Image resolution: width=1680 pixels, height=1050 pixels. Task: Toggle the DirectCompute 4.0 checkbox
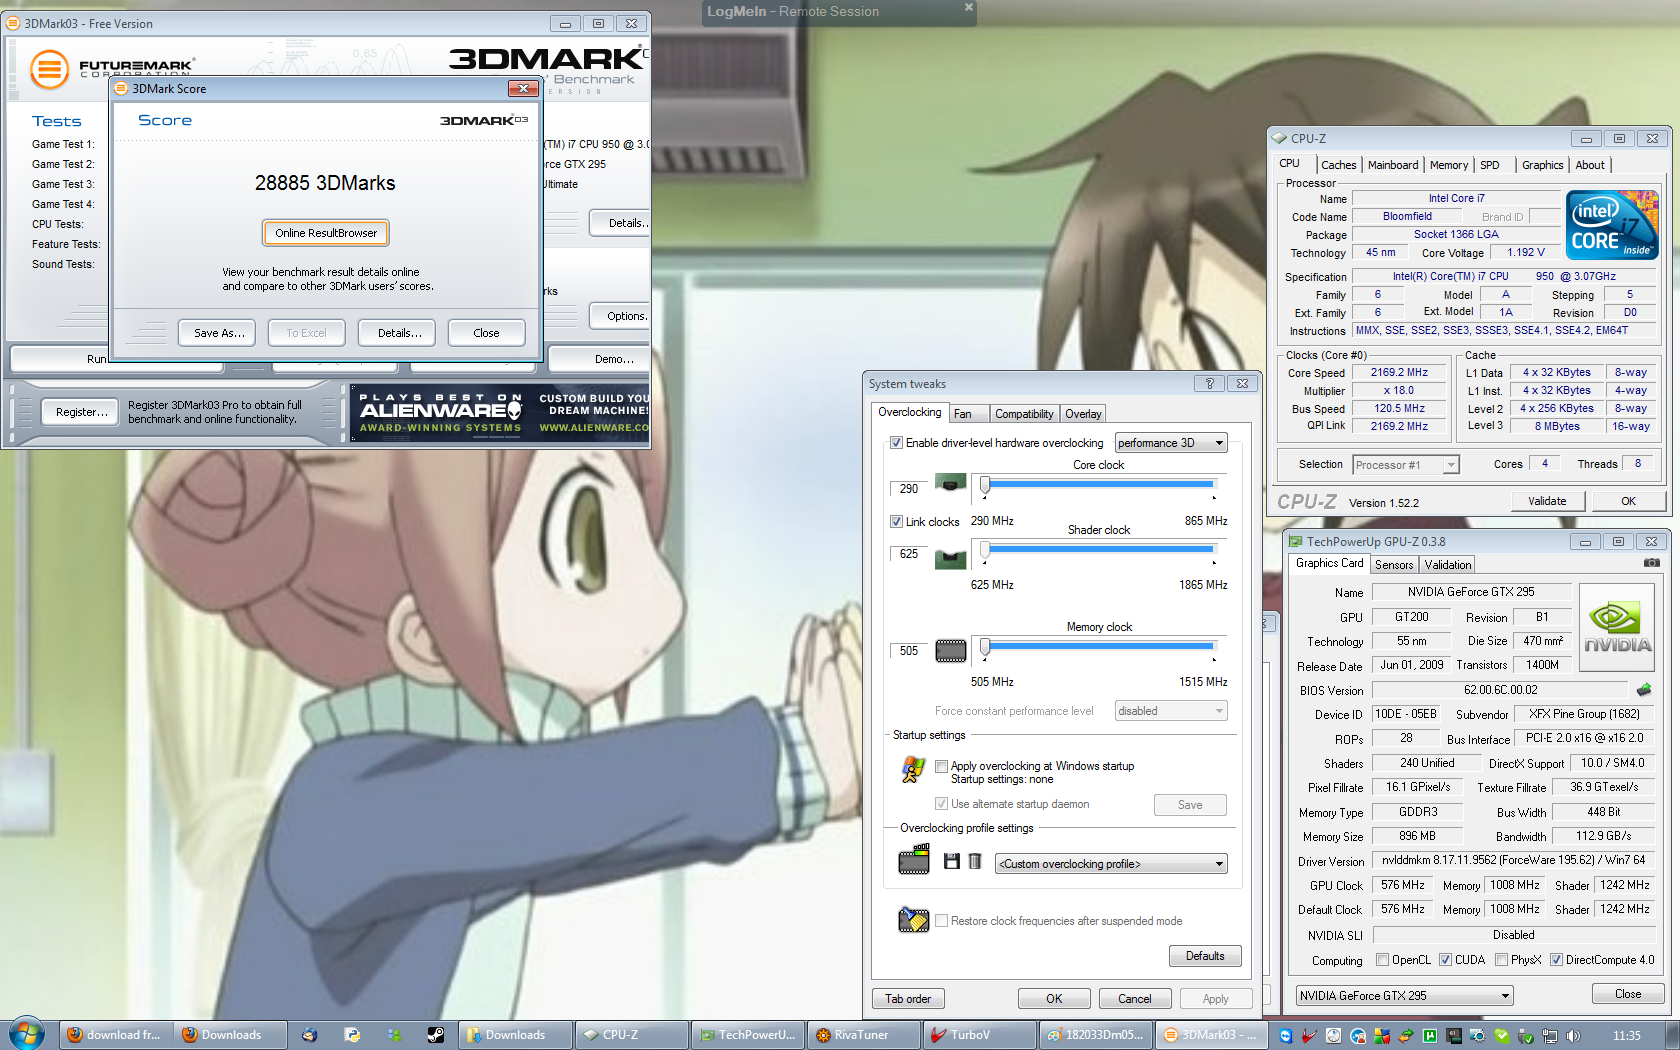[x=1556, y=960]
